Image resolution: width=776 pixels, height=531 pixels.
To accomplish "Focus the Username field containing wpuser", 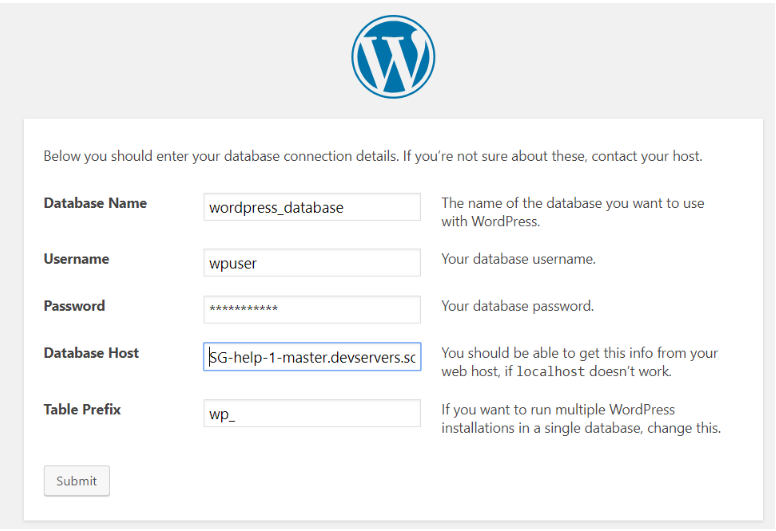I will click(x=312, y=263).
